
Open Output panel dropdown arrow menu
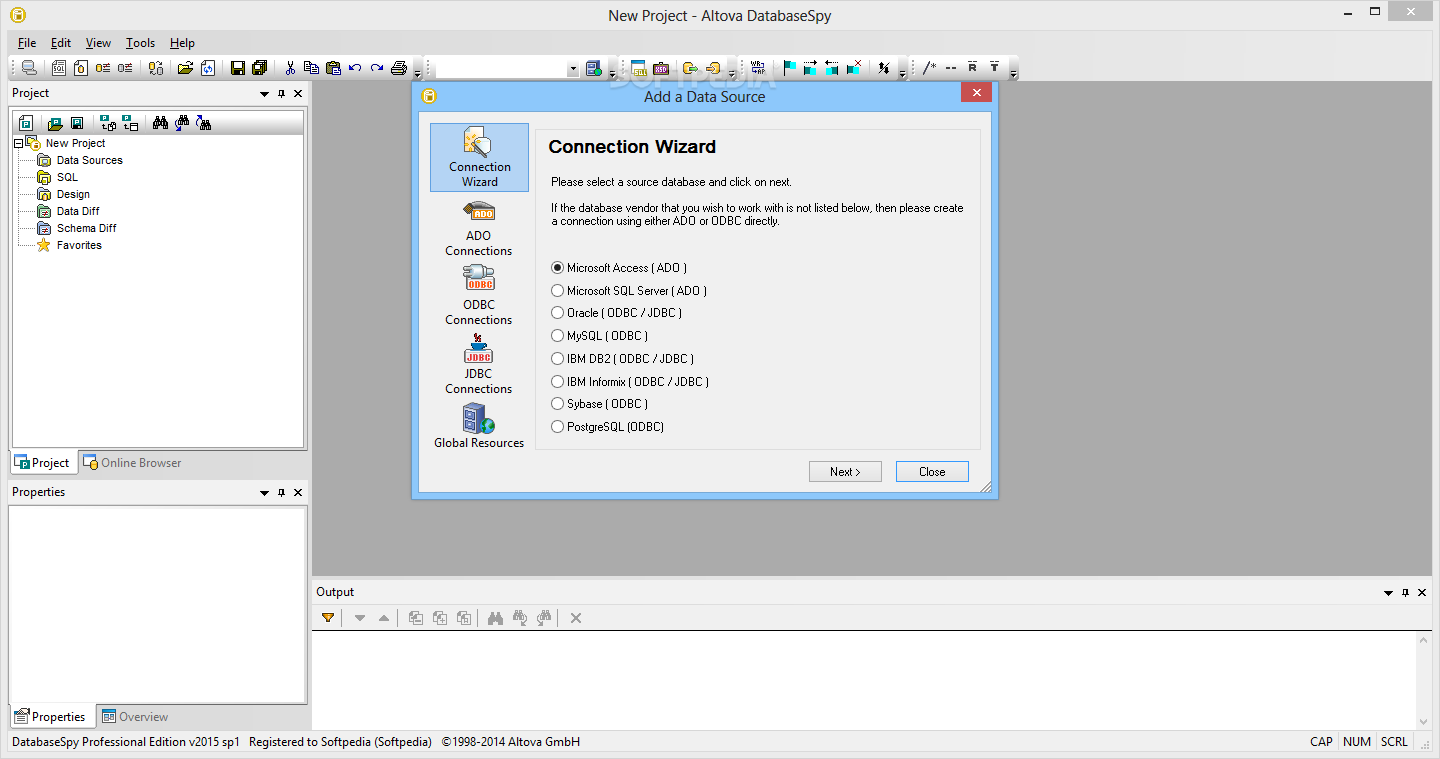point(1388,593)
